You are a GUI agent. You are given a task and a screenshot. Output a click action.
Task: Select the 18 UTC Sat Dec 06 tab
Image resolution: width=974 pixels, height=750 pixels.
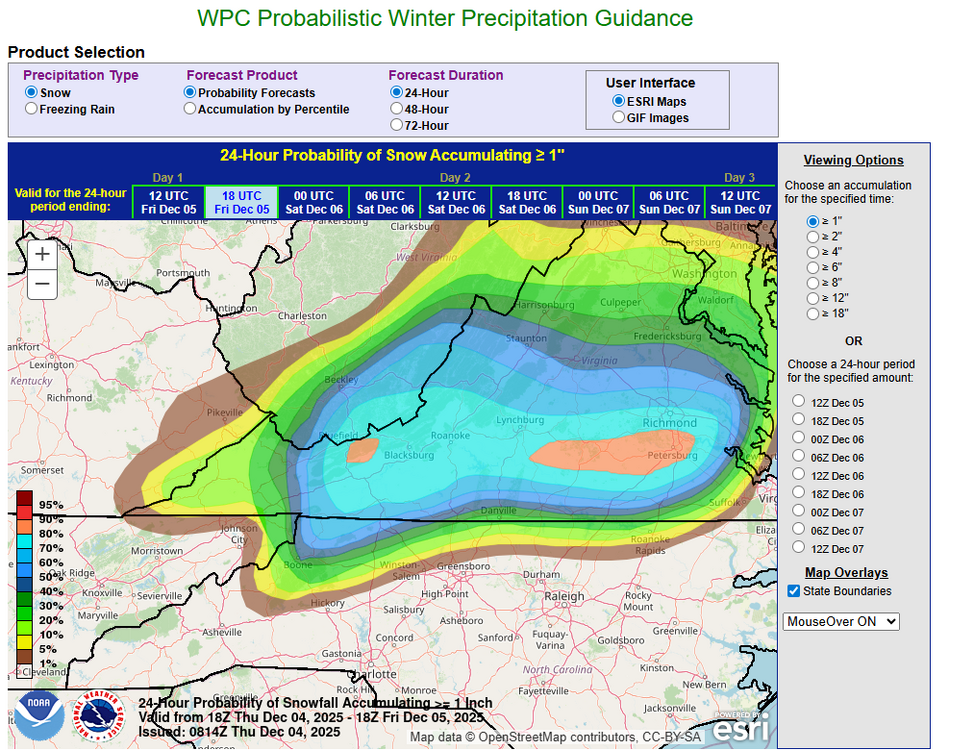pyautogui.click(x=527, y=202)
